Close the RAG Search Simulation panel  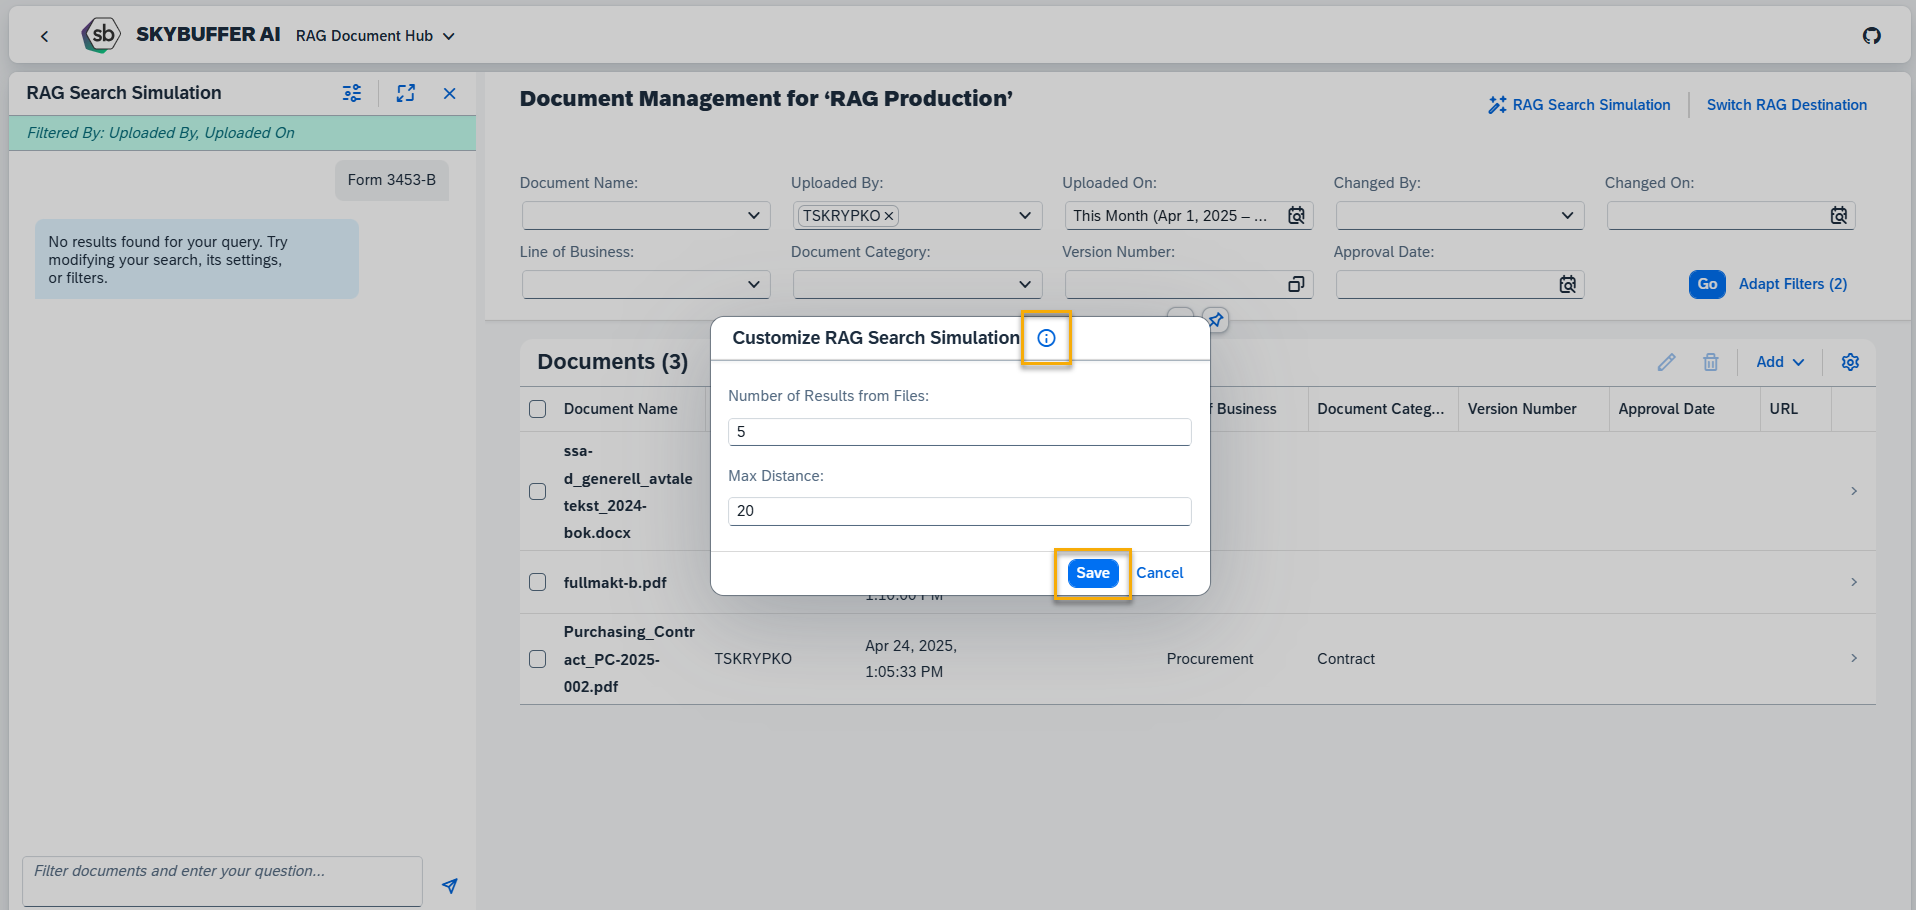pyautogui.click(x=450, y=93)
